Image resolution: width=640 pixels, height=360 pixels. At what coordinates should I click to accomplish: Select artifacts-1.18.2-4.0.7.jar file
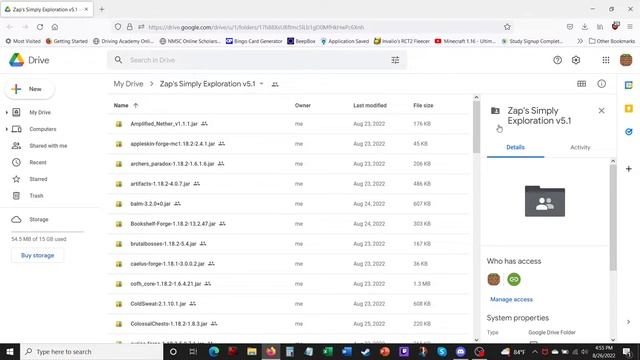coord(289,184)
